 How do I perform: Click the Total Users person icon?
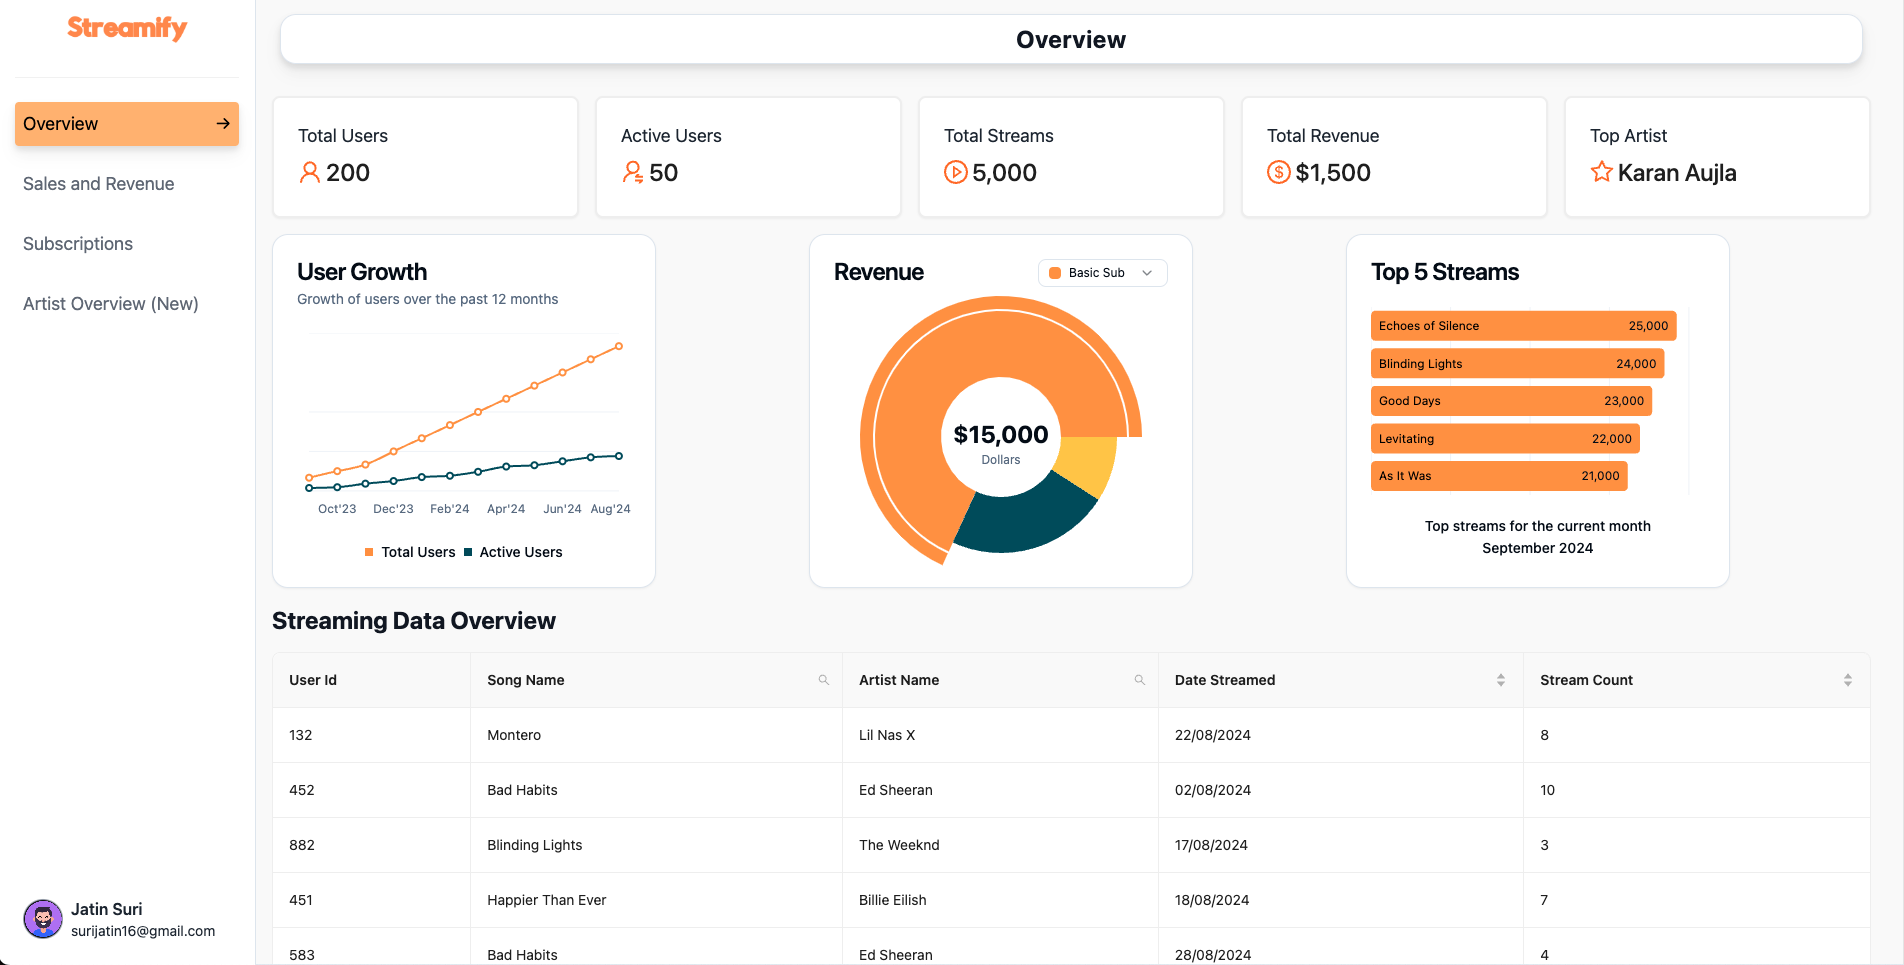point(310,173)
